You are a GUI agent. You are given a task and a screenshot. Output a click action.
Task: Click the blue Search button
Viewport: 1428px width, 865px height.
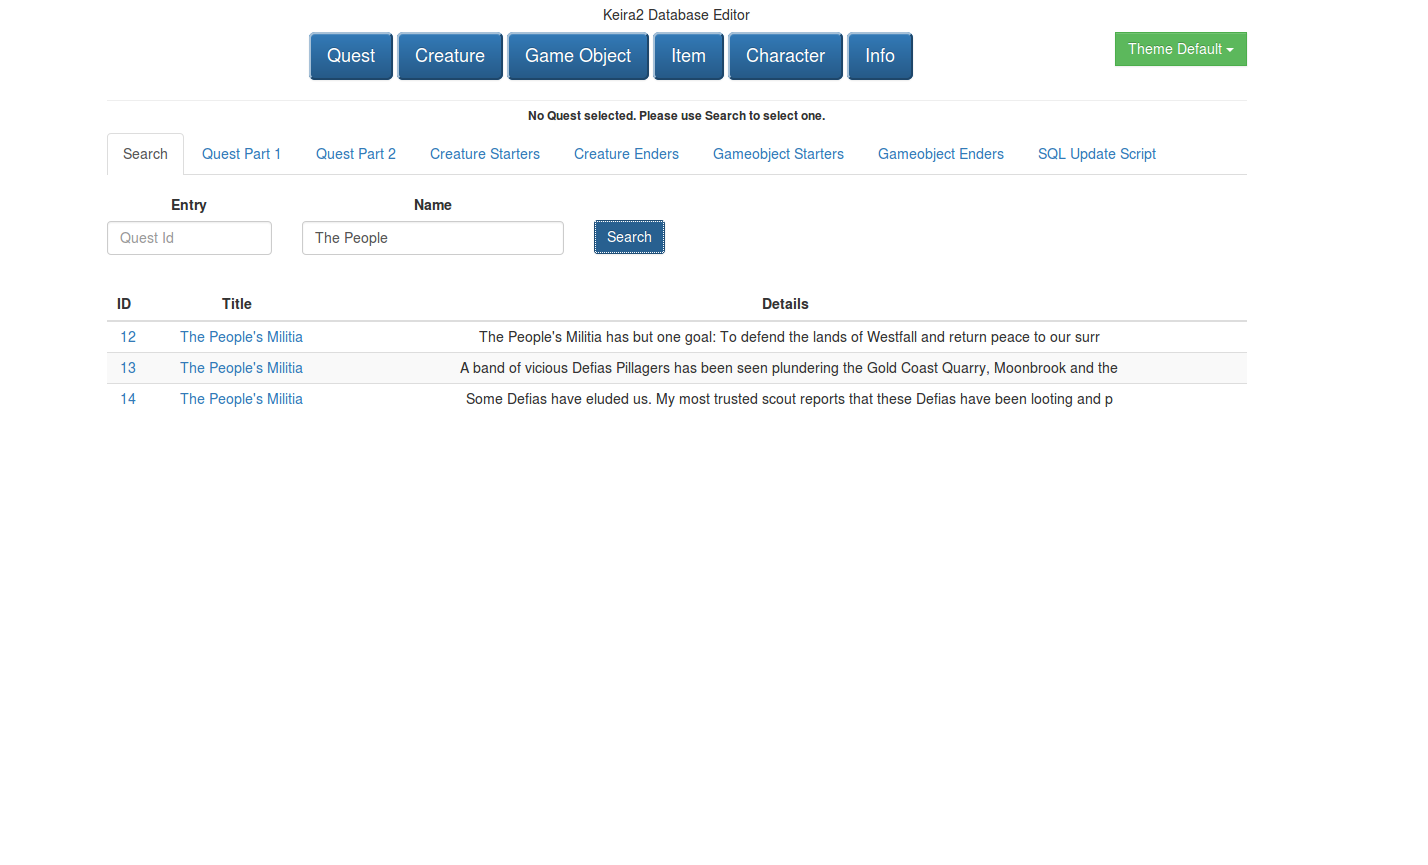coord(629,237)
